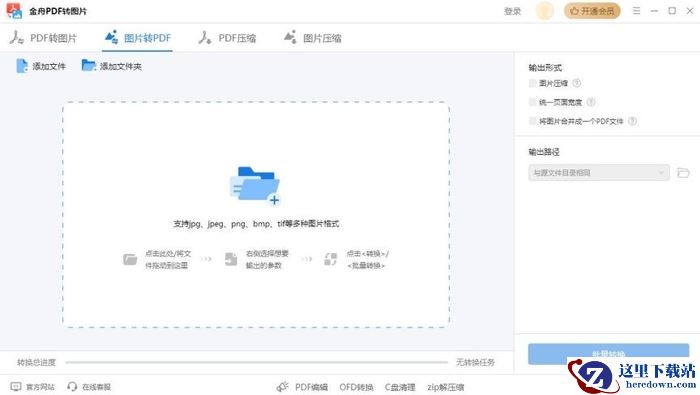Select the 图片转PDF tab
Screen dimensions: 700x395
click(x=138, y=38)
